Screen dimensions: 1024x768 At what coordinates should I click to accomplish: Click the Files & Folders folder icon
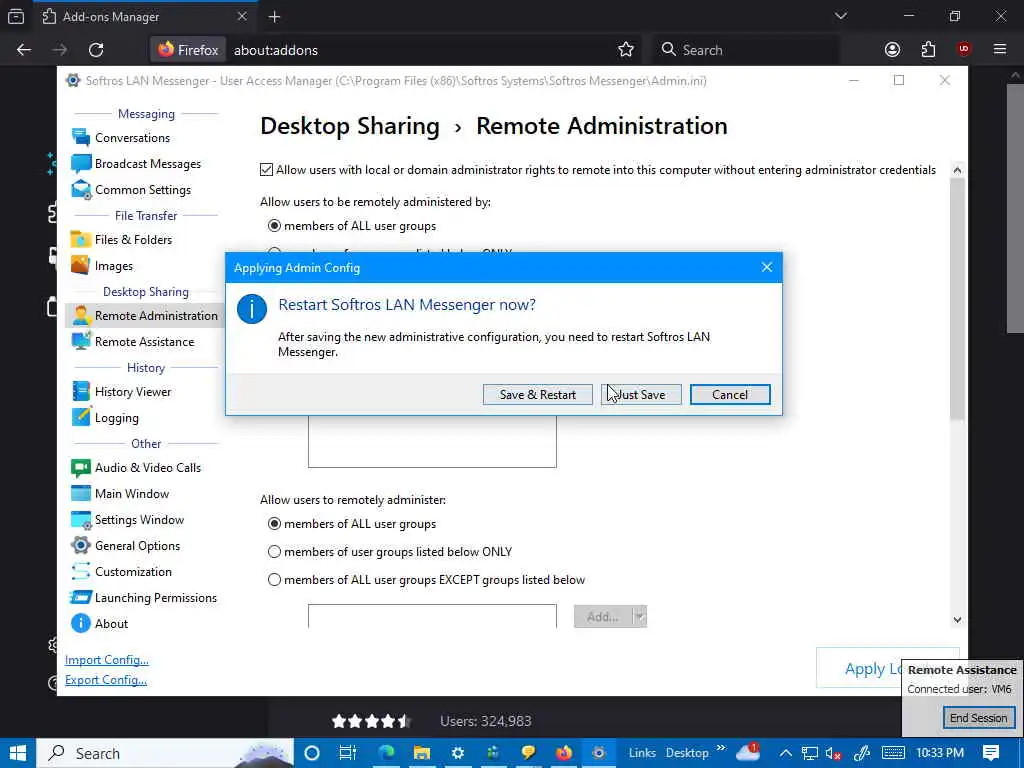80,240
